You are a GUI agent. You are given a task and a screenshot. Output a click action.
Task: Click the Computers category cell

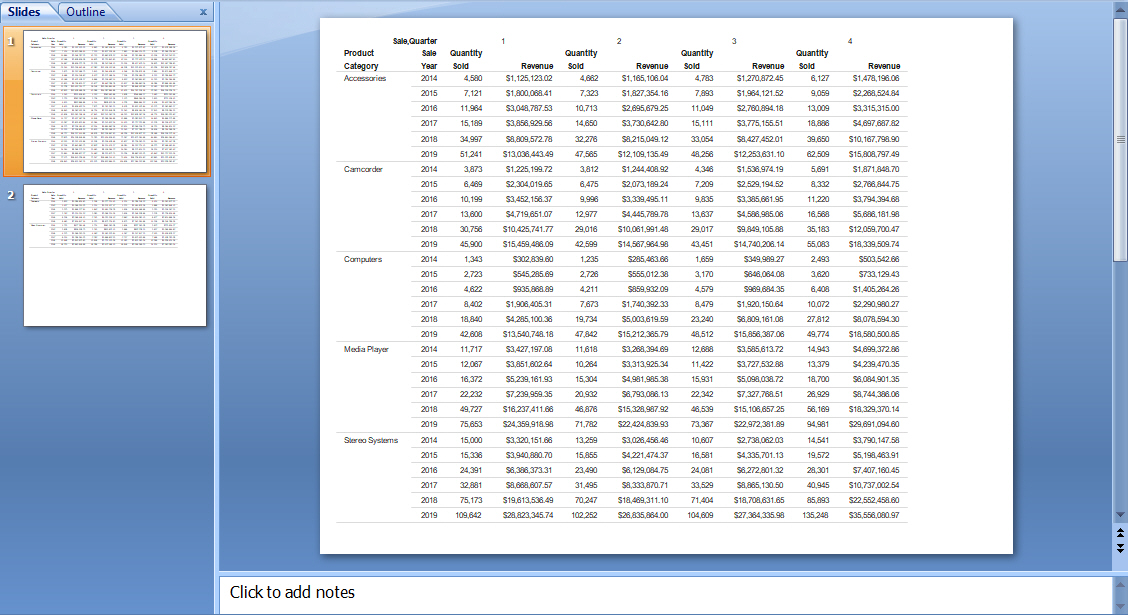(363, 259)
